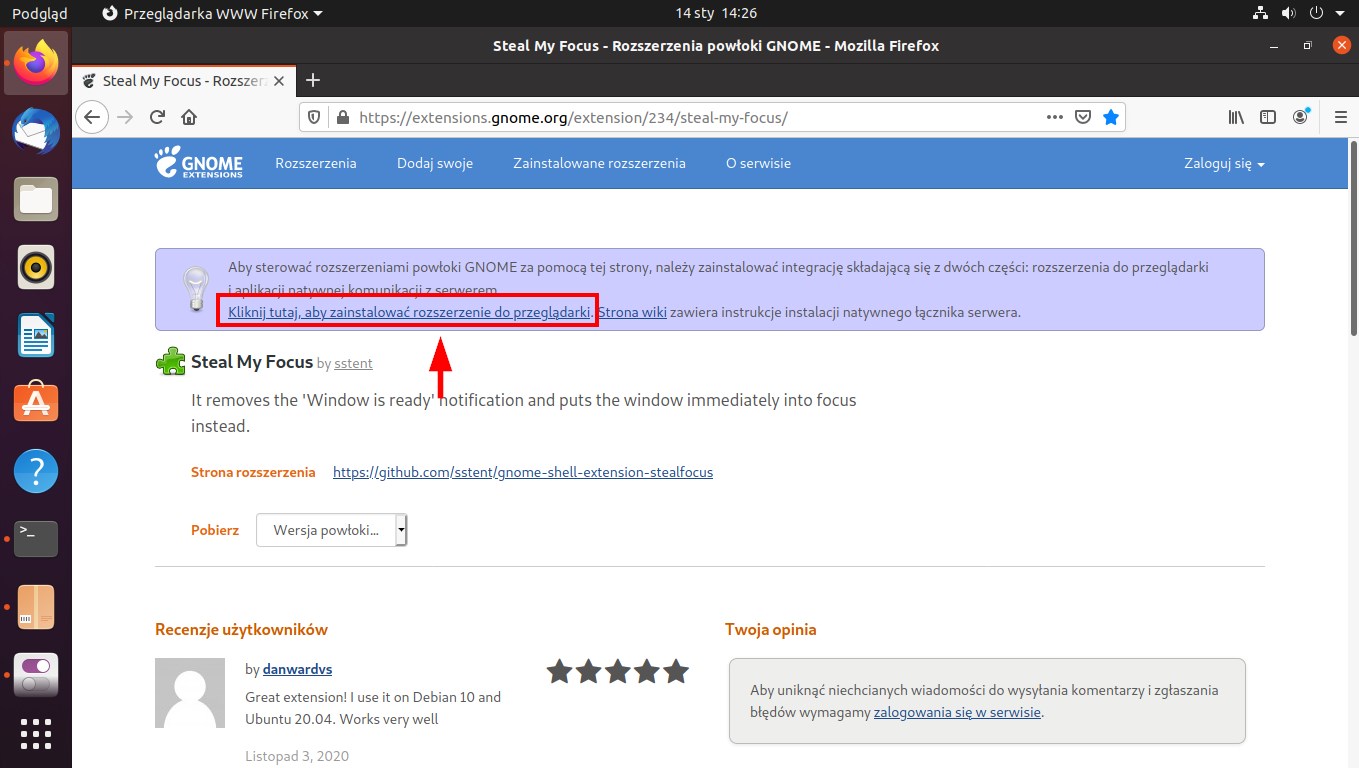Open the Firefox hamburger menu
This screenshot has width=1359, height=768.
[1341, 117]
